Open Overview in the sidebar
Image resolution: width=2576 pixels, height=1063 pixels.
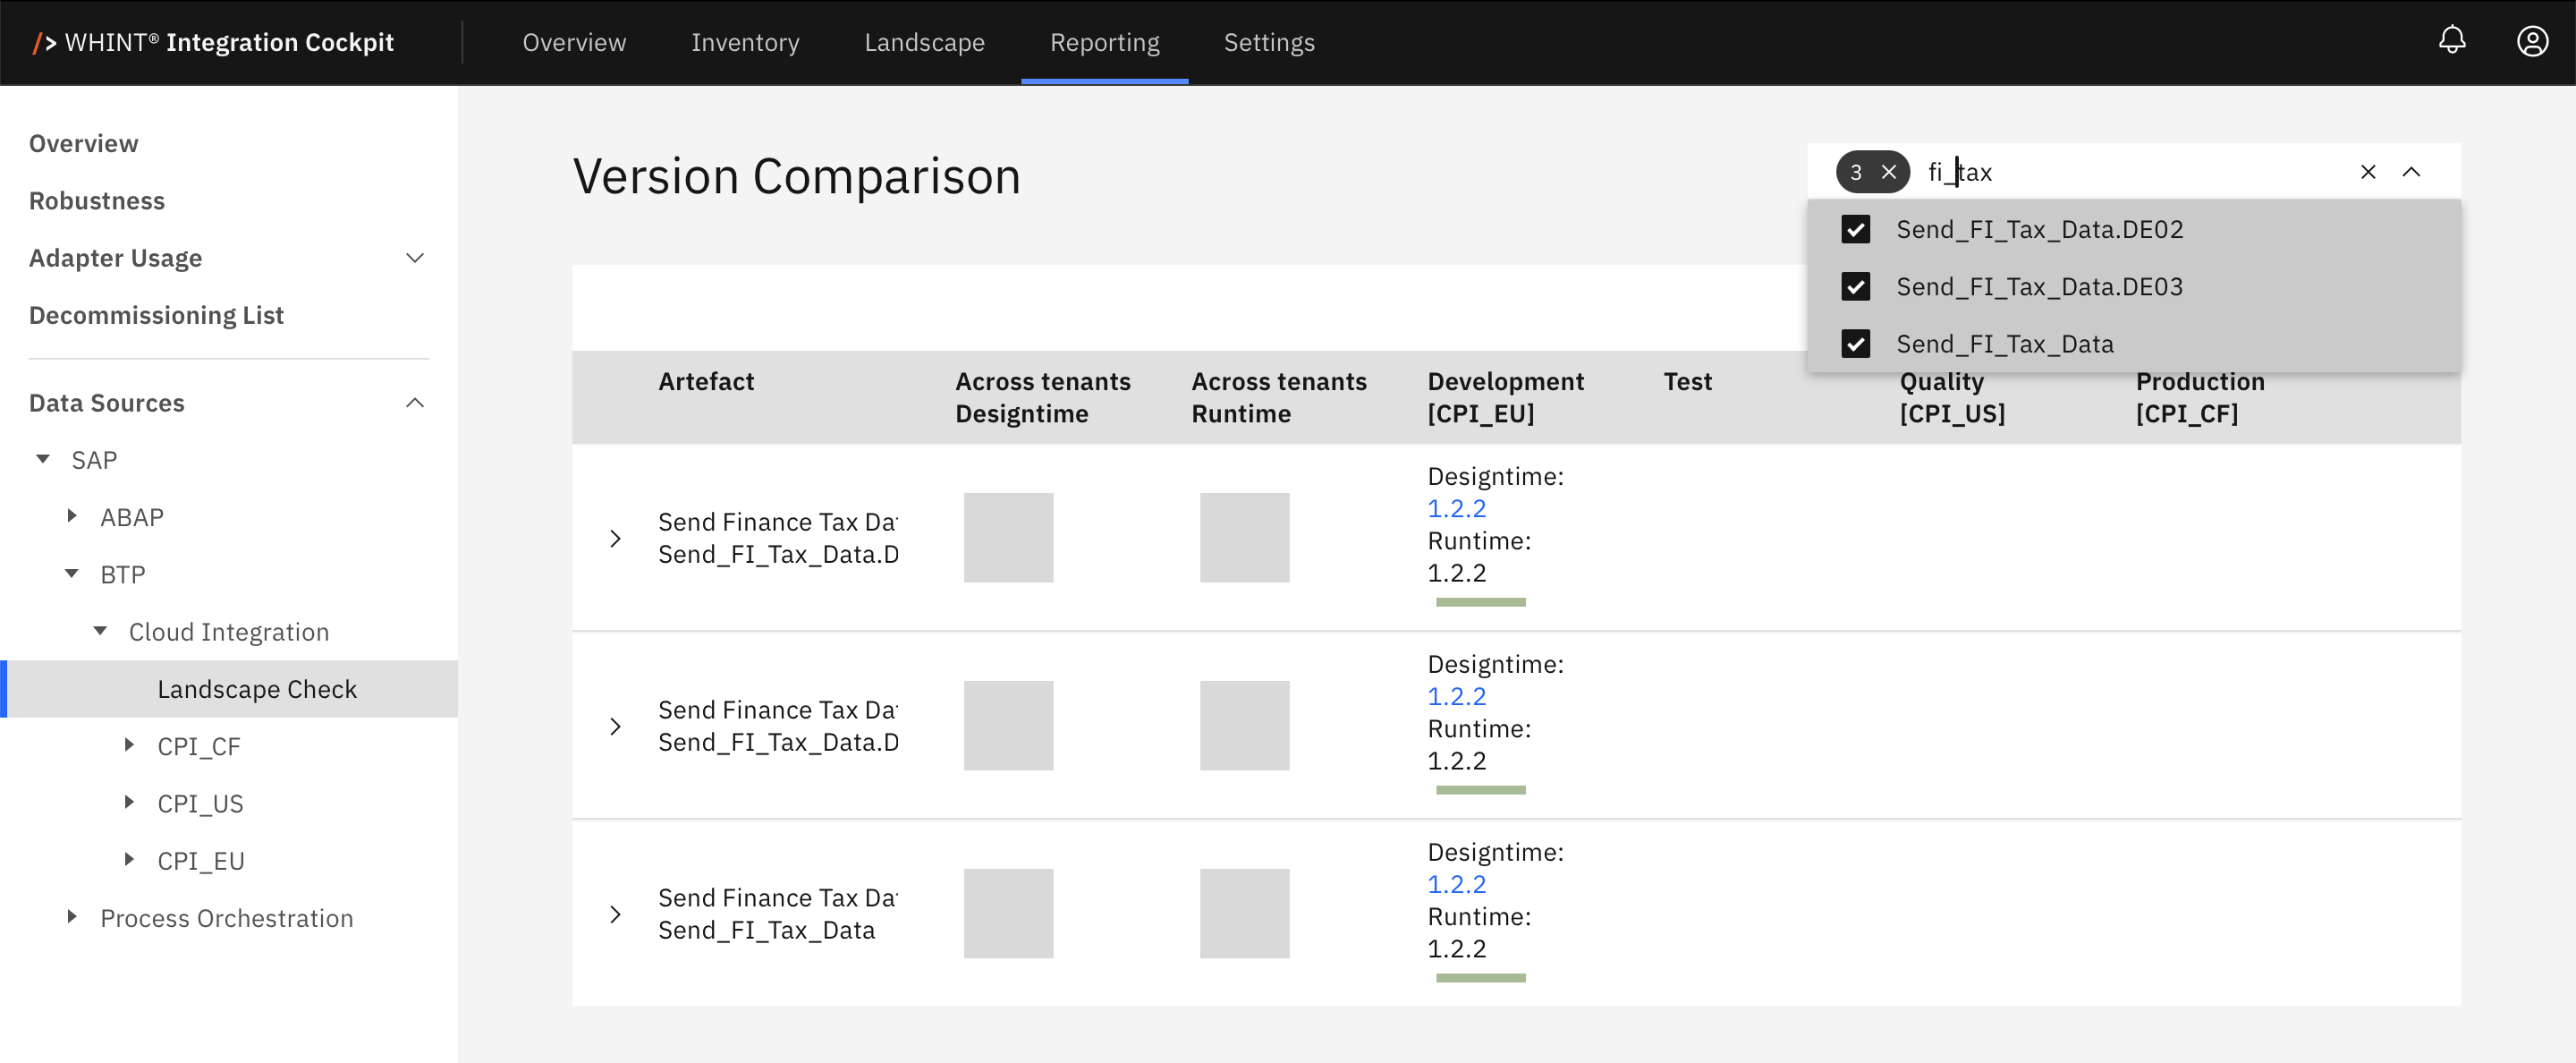click(x=84, y=144)
